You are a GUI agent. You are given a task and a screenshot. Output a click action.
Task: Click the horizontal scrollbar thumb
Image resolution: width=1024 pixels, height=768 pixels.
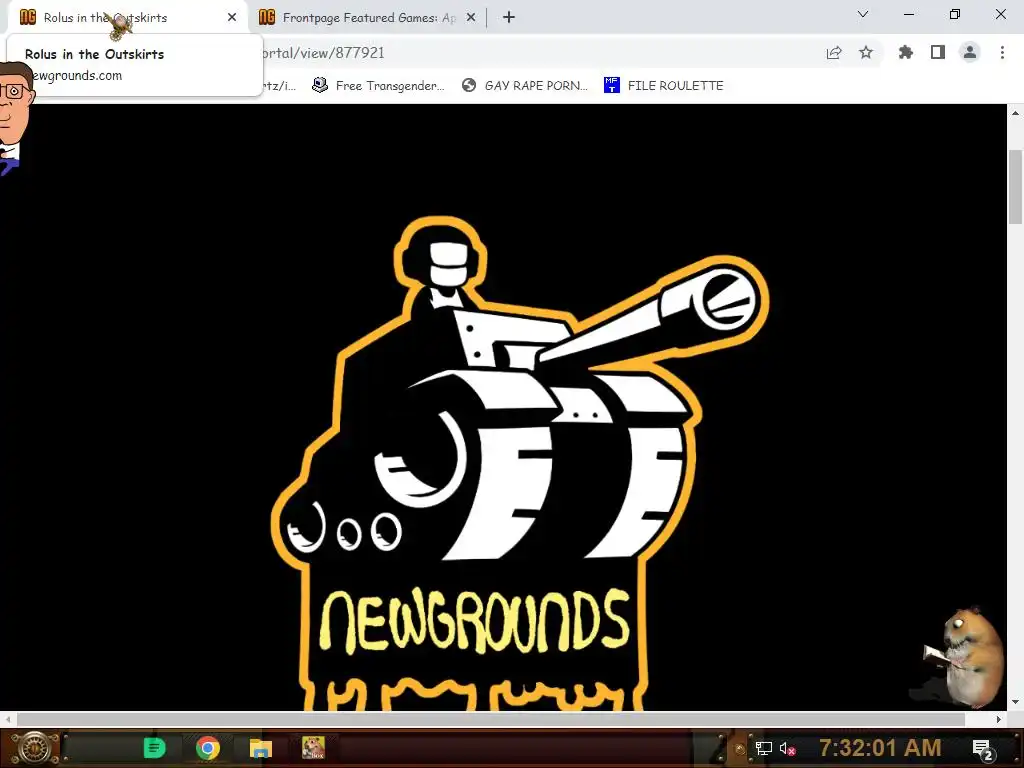[x=490, y=719]
